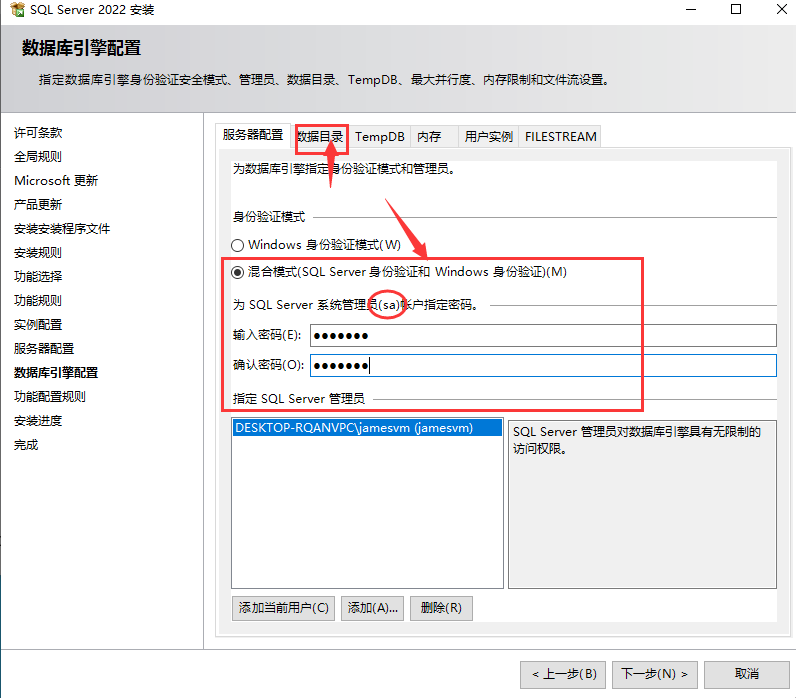
Task: Click 安装进度 step in sidebar
Action: click(x=38, y=421)
